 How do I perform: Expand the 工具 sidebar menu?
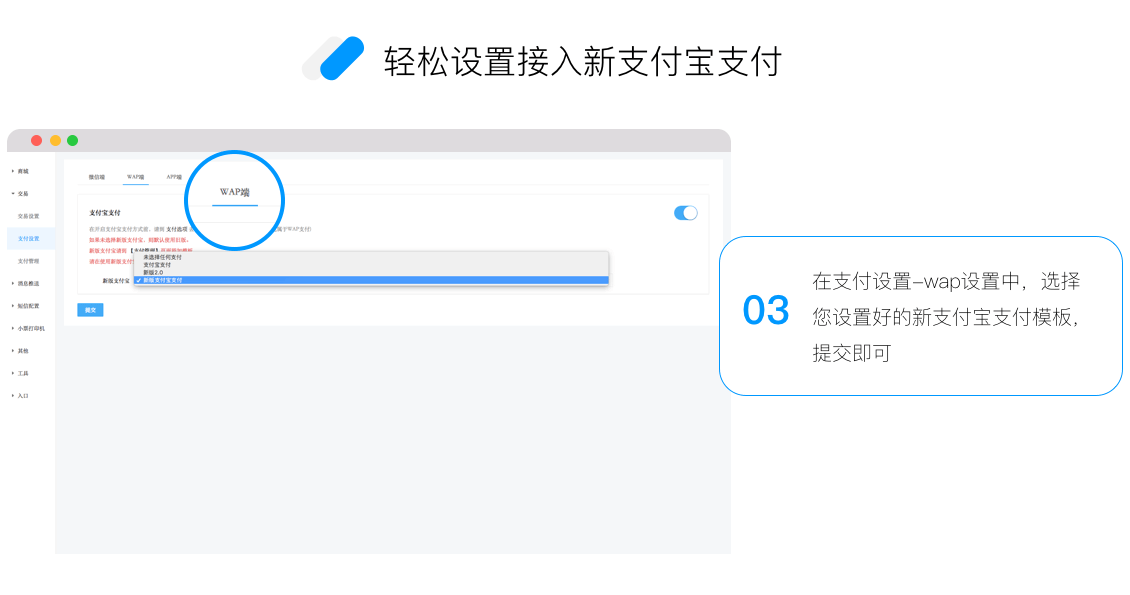click(x=22, y=373)
